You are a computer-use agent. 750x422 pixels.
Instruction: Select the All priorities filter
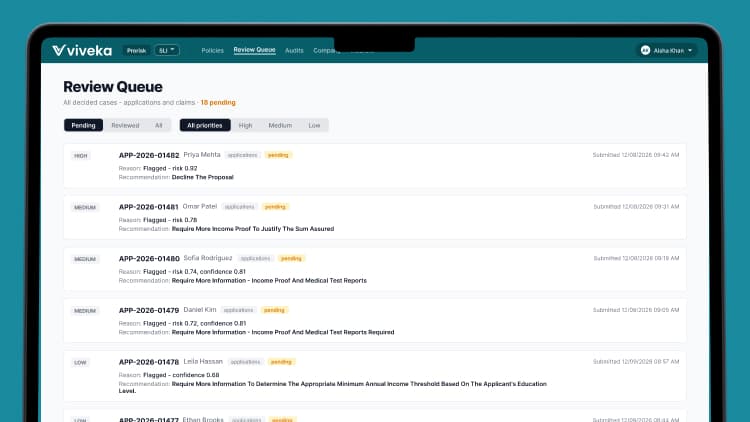[x=205, y=125]
